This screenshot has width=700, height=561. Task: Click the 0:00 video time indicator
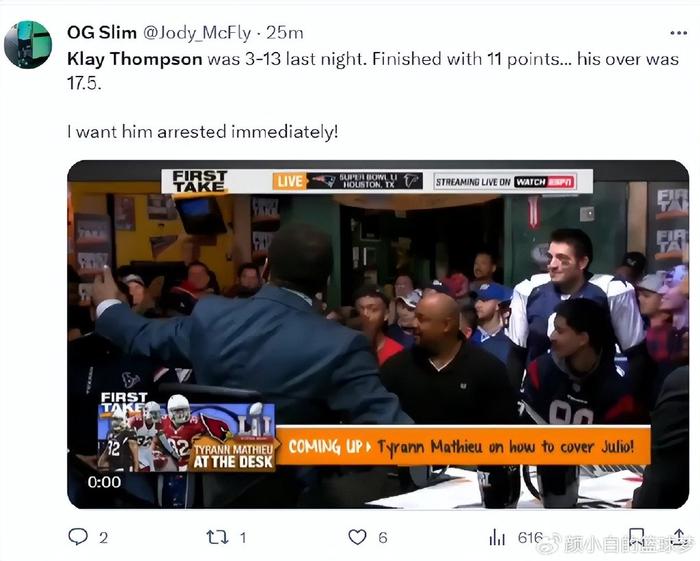pyautogui.click(x=104, y=482)
